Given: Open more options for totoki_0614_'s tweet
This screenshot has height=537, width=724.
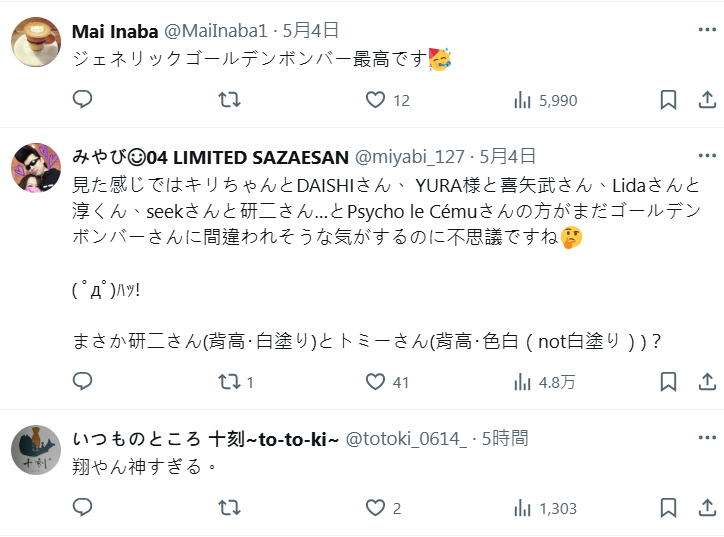Looking at the screenshot, I should (x=706, y=438).
